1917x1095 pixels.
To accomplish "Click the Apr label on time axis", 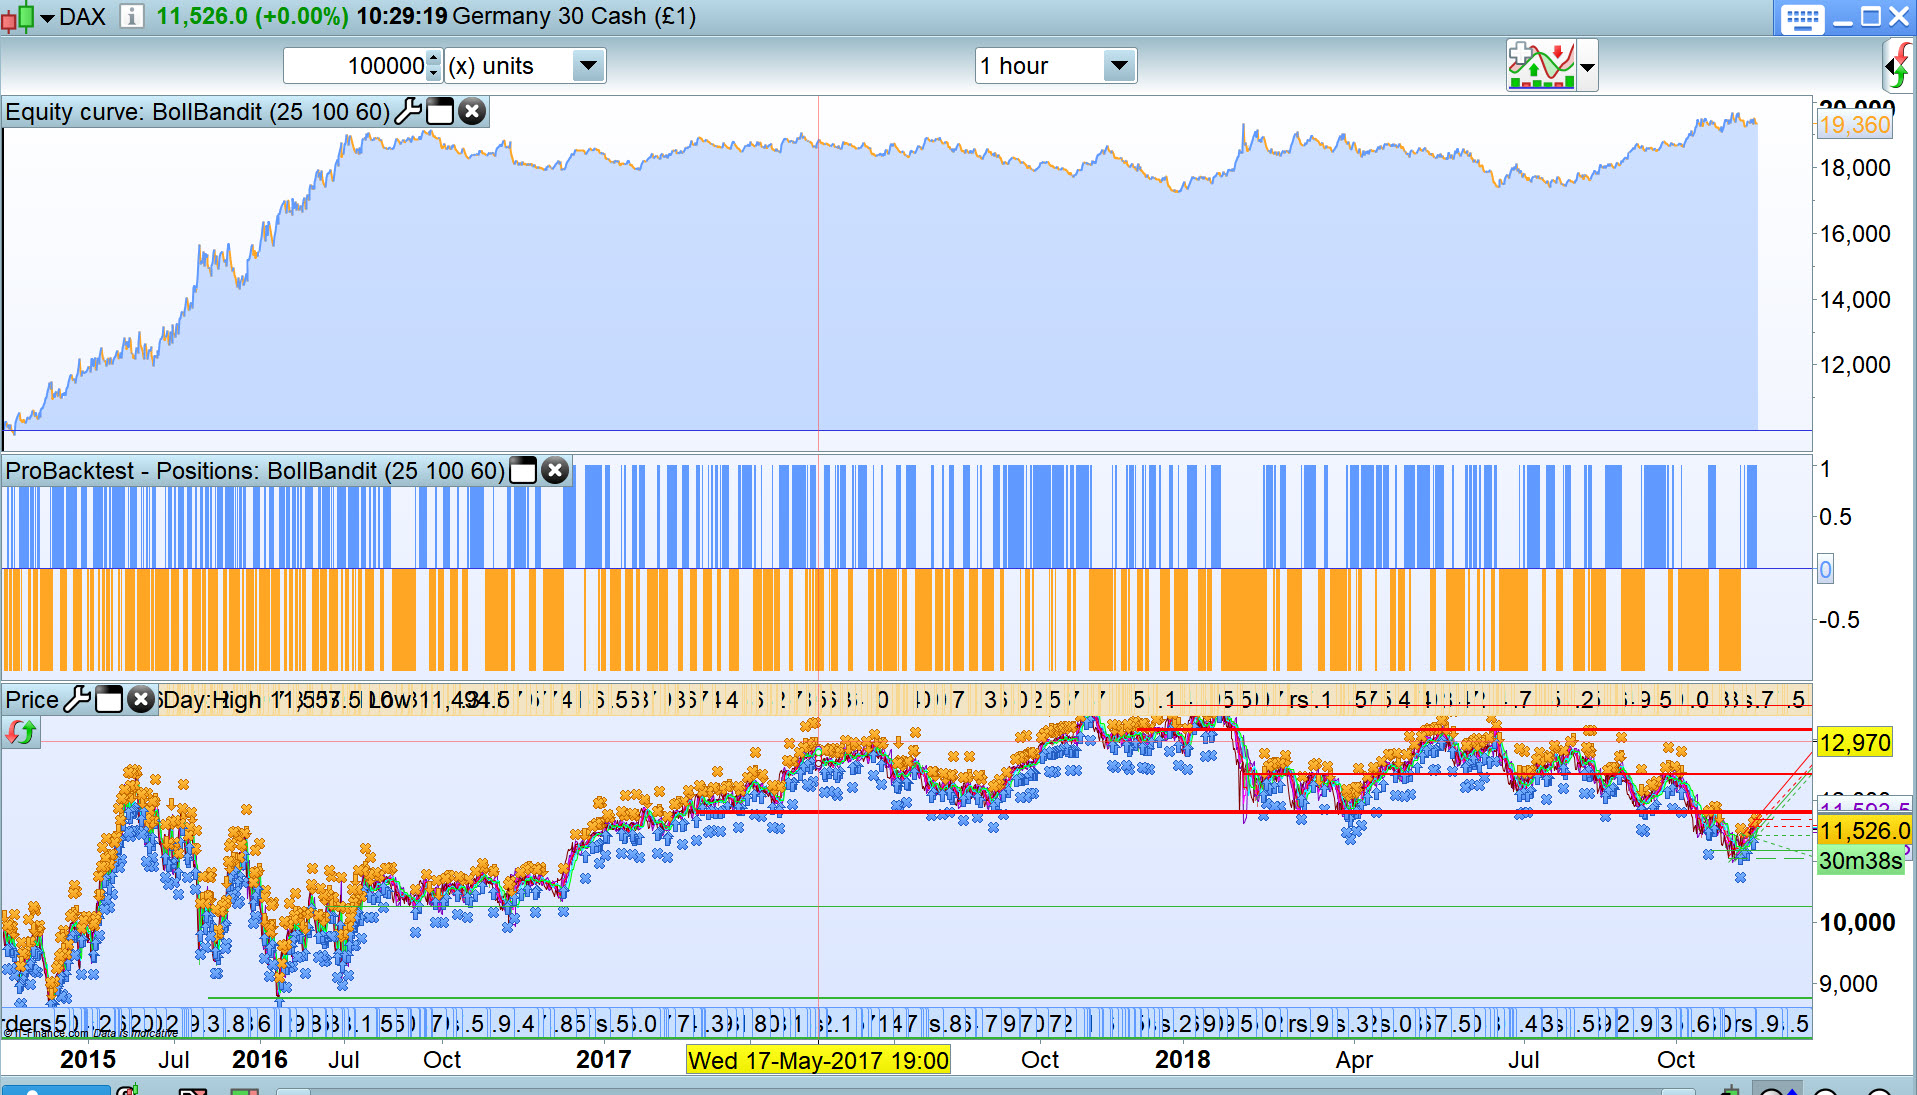I will (x=1354, y=1059).
